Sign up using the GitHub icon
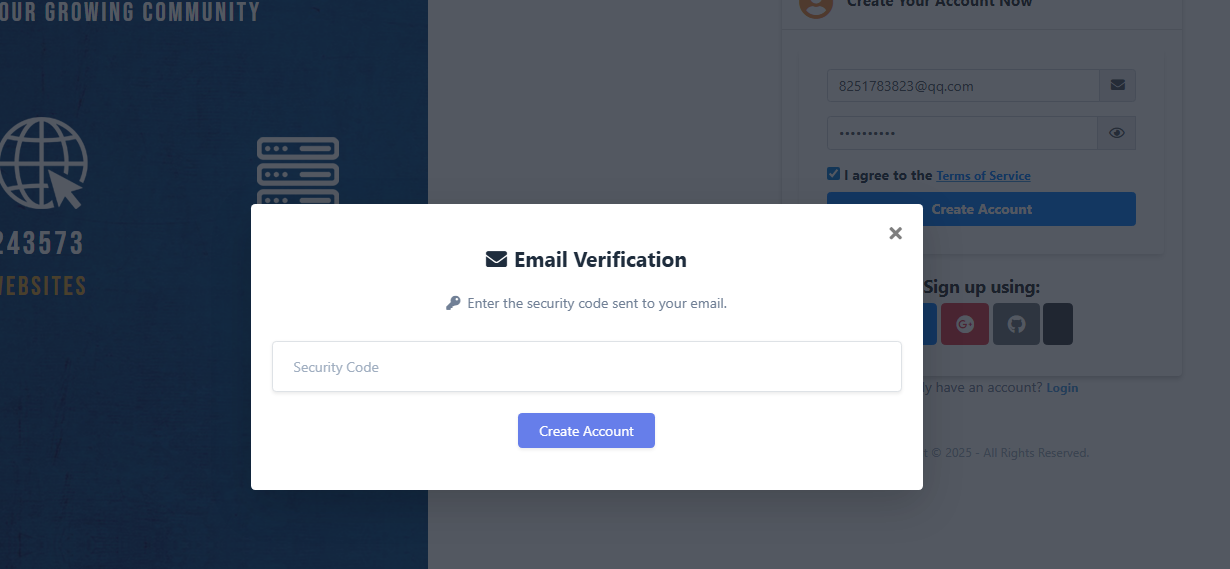Viewport: 1230px width, 569px height. click(1016, 324)
